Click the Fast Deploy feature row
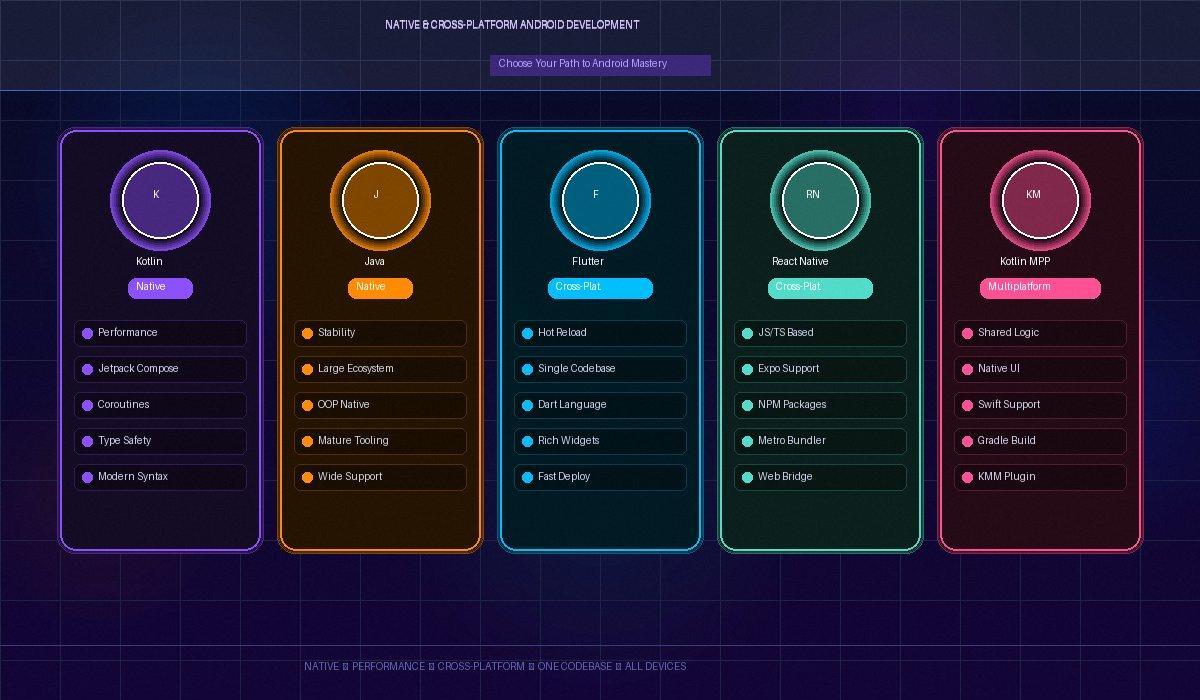The height and width of the screenshot is (700, 1200). (600, 477)
